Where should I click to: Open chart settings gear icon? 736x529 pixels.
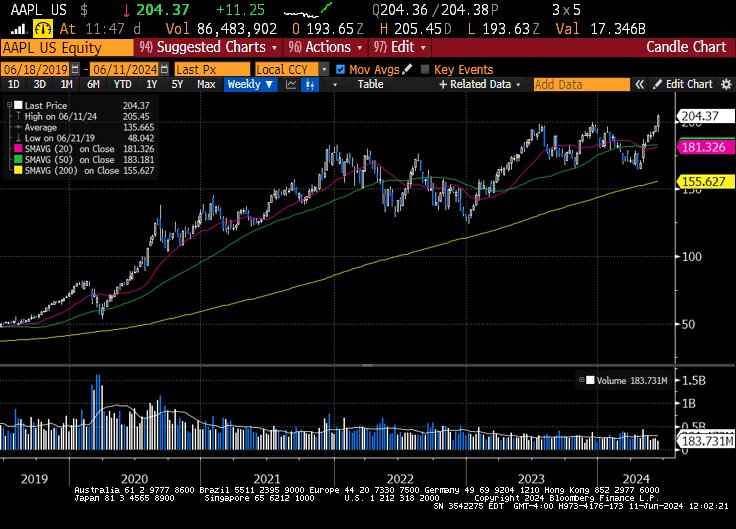click(726, 84)
